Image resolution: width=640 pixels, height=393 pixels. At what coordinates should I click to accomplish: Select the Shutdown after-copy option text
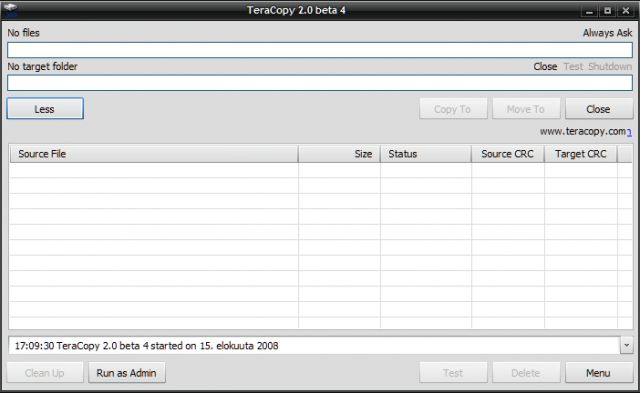(x=610, y=67)
